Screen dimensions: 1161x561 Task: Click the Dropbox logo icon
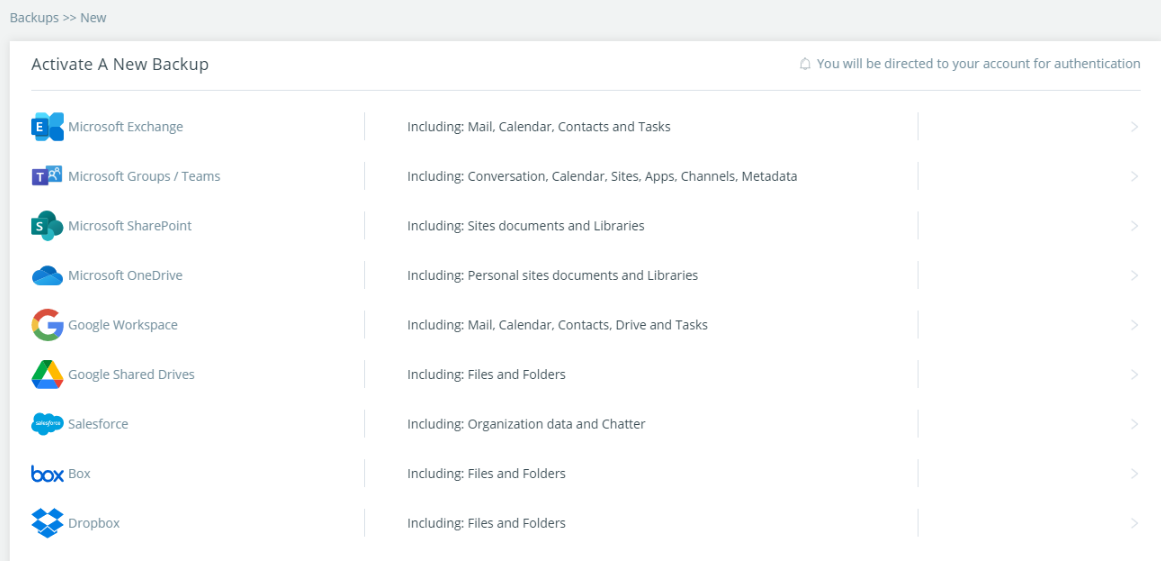(x=47, y=523)
